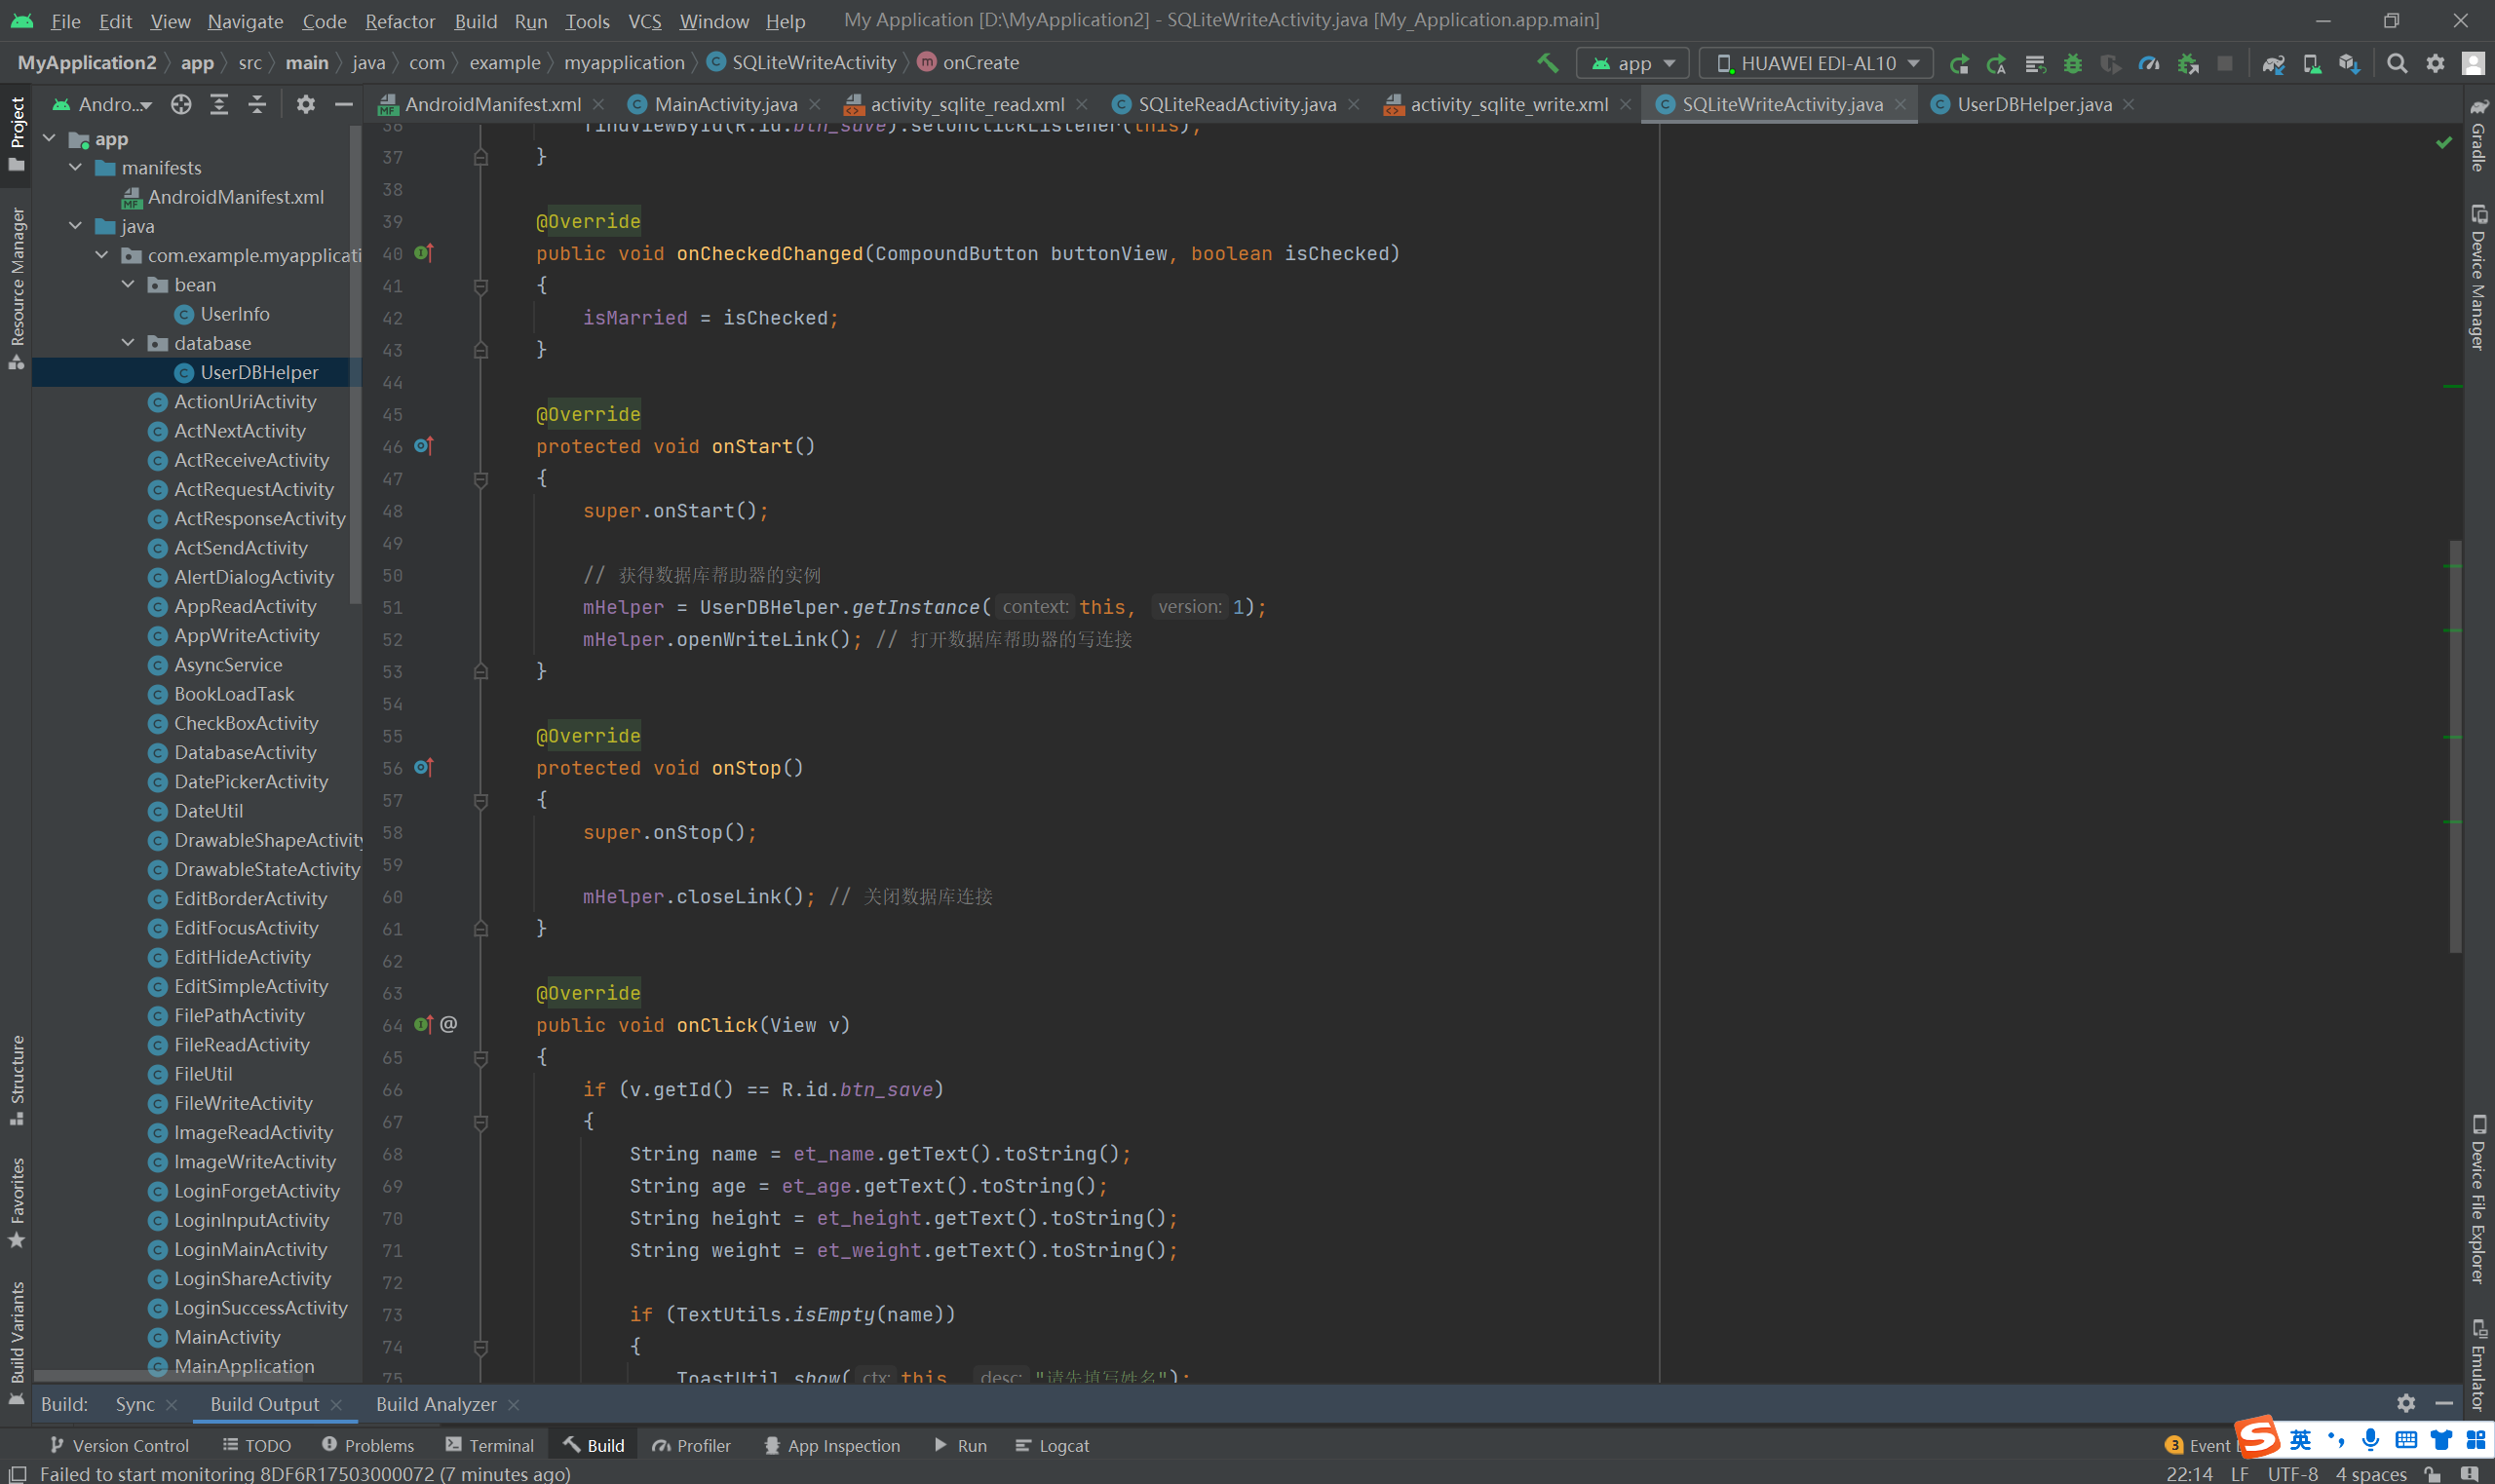This screenshot has width=2495, height=1484.
Task: Toggle fold marker at onStart method brace
Action: pos(481,479)
